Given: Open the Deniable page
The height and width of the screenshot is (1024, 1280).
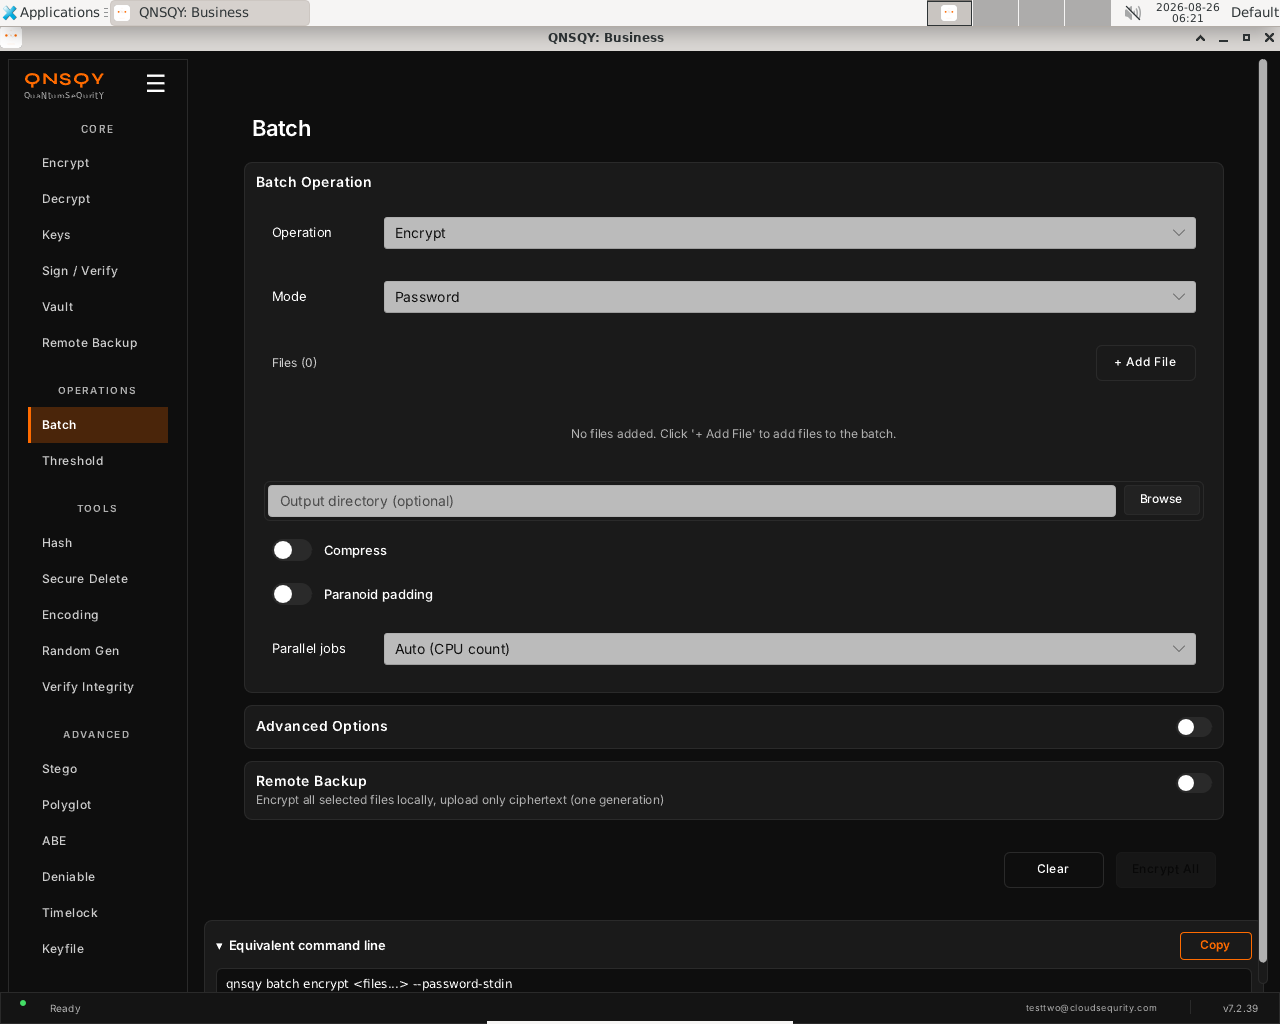Looking at the screenshot, I should click(x=98, y=877).
